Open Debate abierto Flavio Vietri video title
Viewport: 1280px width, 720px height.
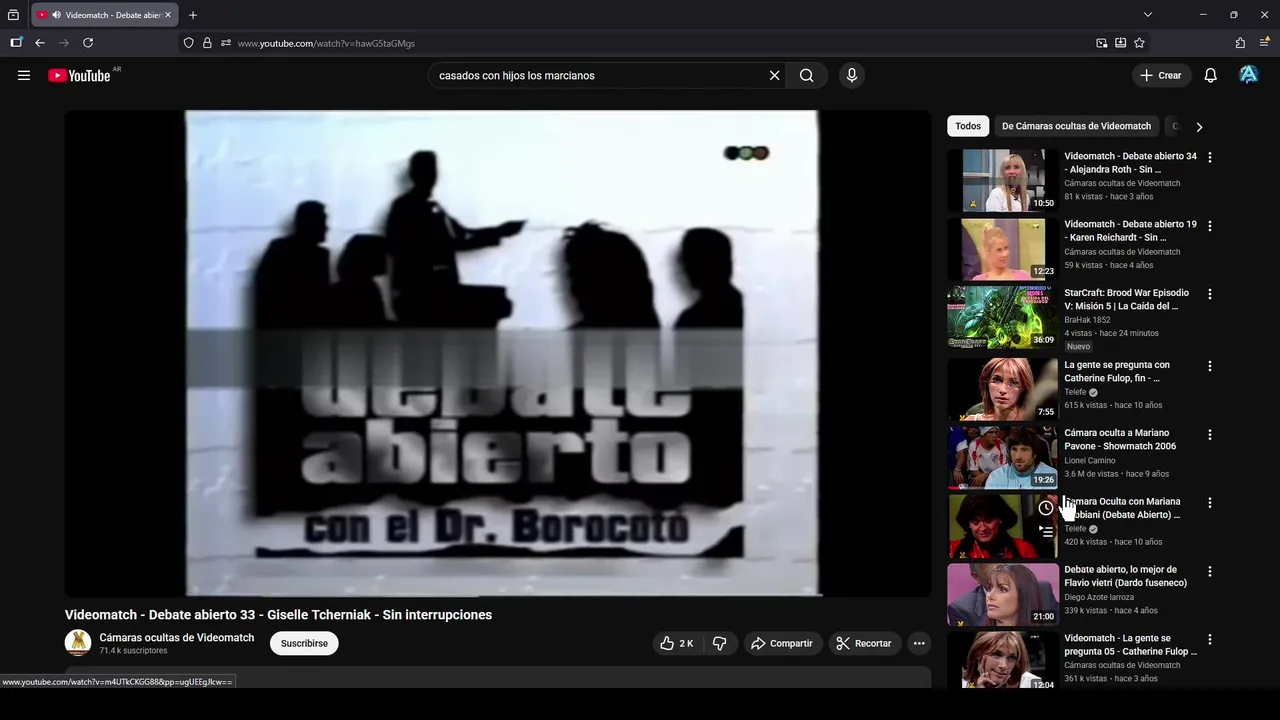[1126, 576]
